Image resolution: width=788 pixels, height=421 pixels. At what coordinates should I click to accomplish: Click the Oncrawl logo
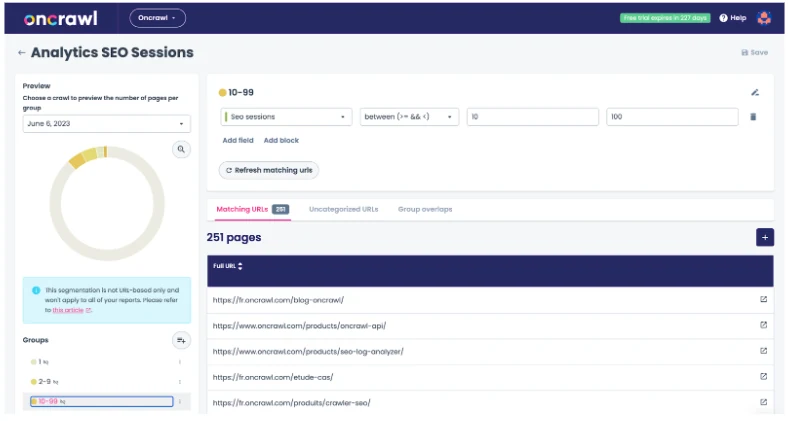60,19
